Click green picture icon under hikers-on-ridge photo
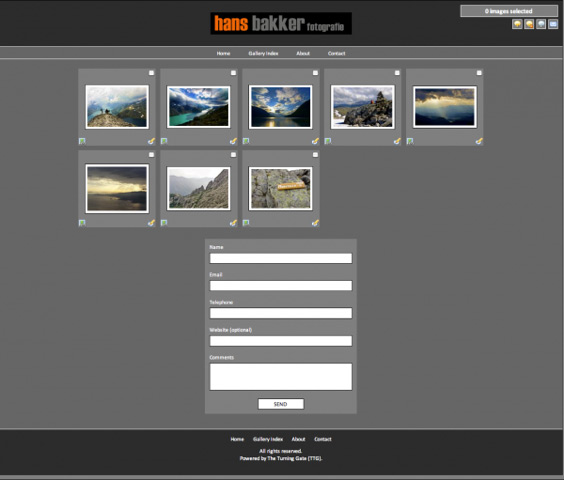564x480 pixels. [82, 141]
